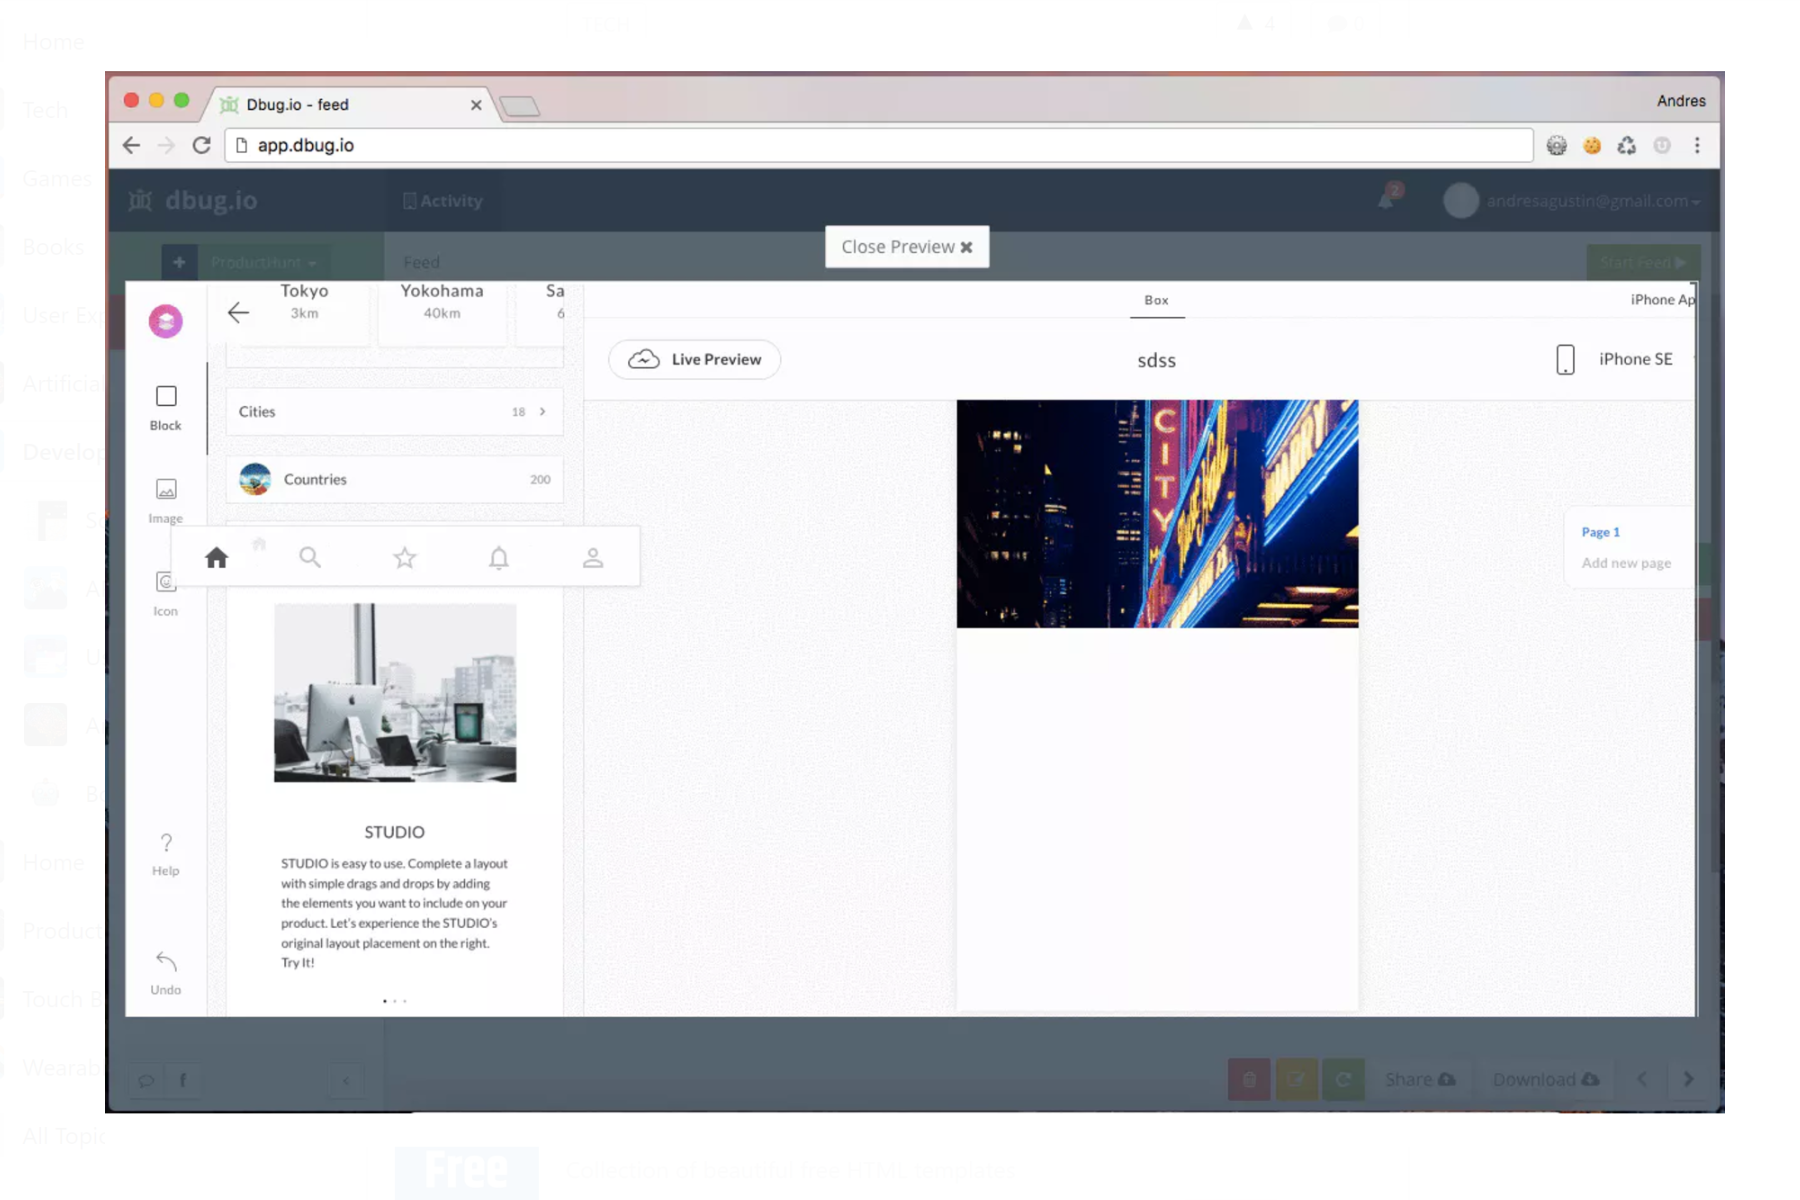Viewport: 1800px width, 1200px height.
Task: Open the Chrome three-dot menu
Action: tap(1697, 145)
